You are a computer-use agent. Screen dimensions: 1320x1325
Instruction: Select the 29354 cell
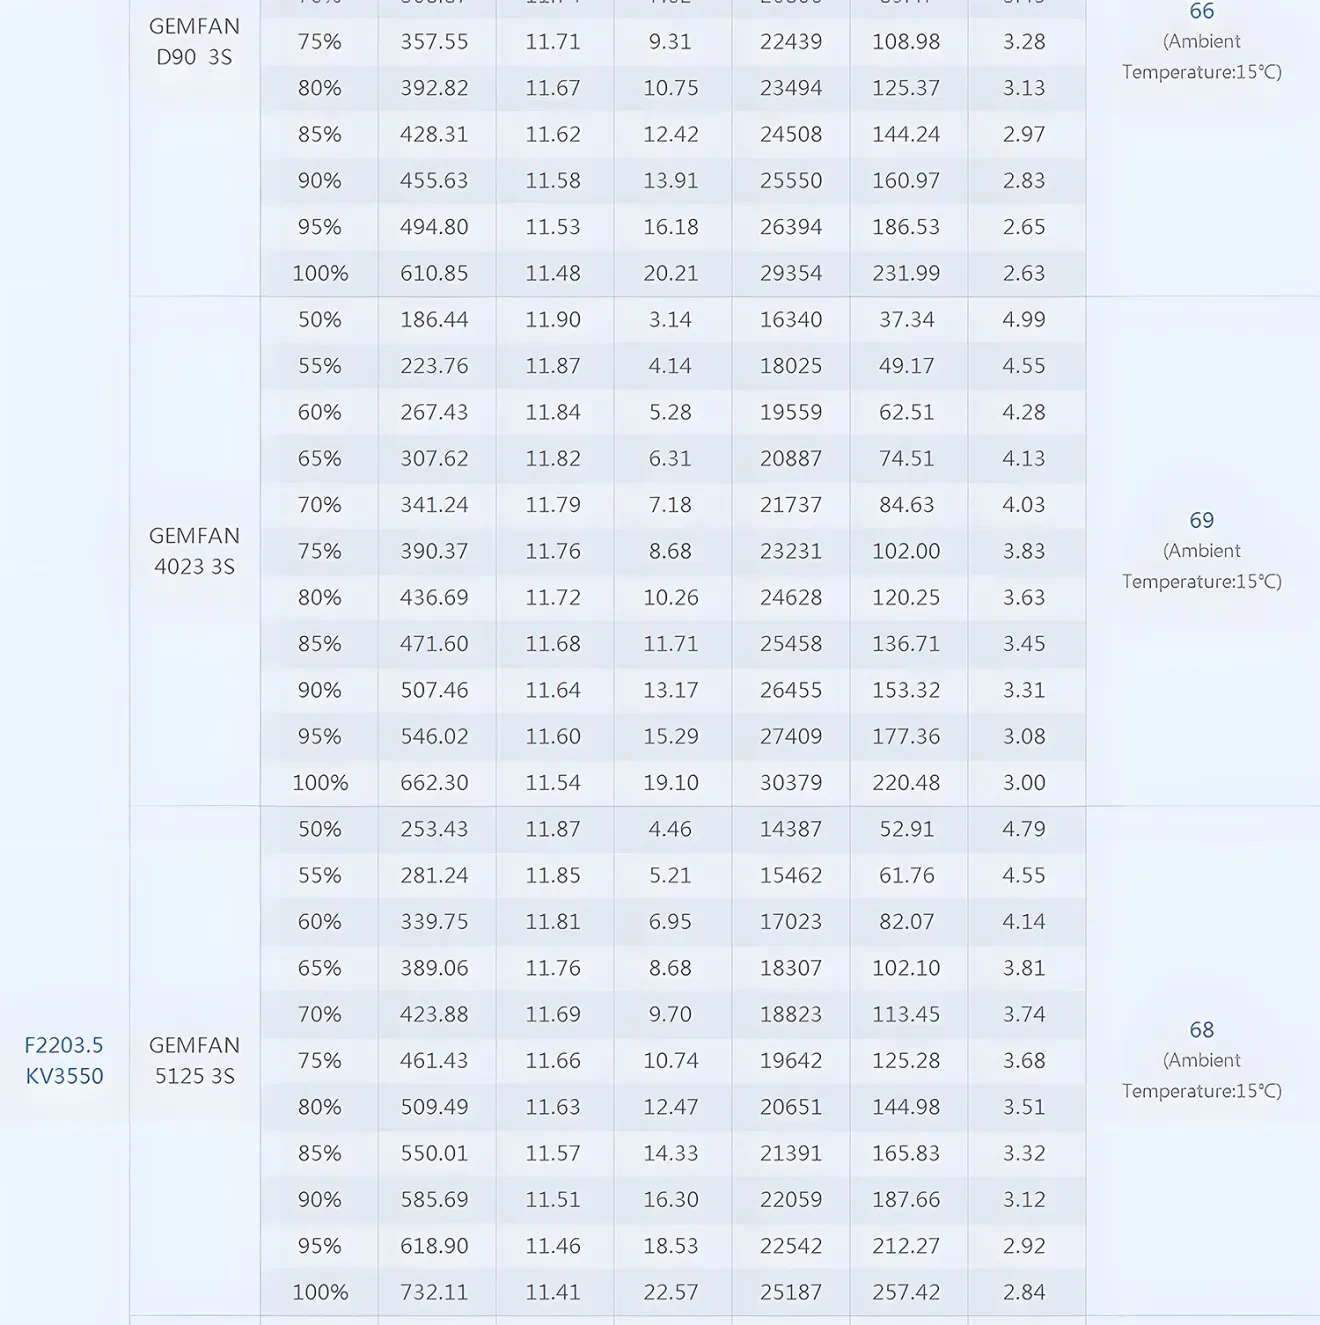click(x=790, y=273)
